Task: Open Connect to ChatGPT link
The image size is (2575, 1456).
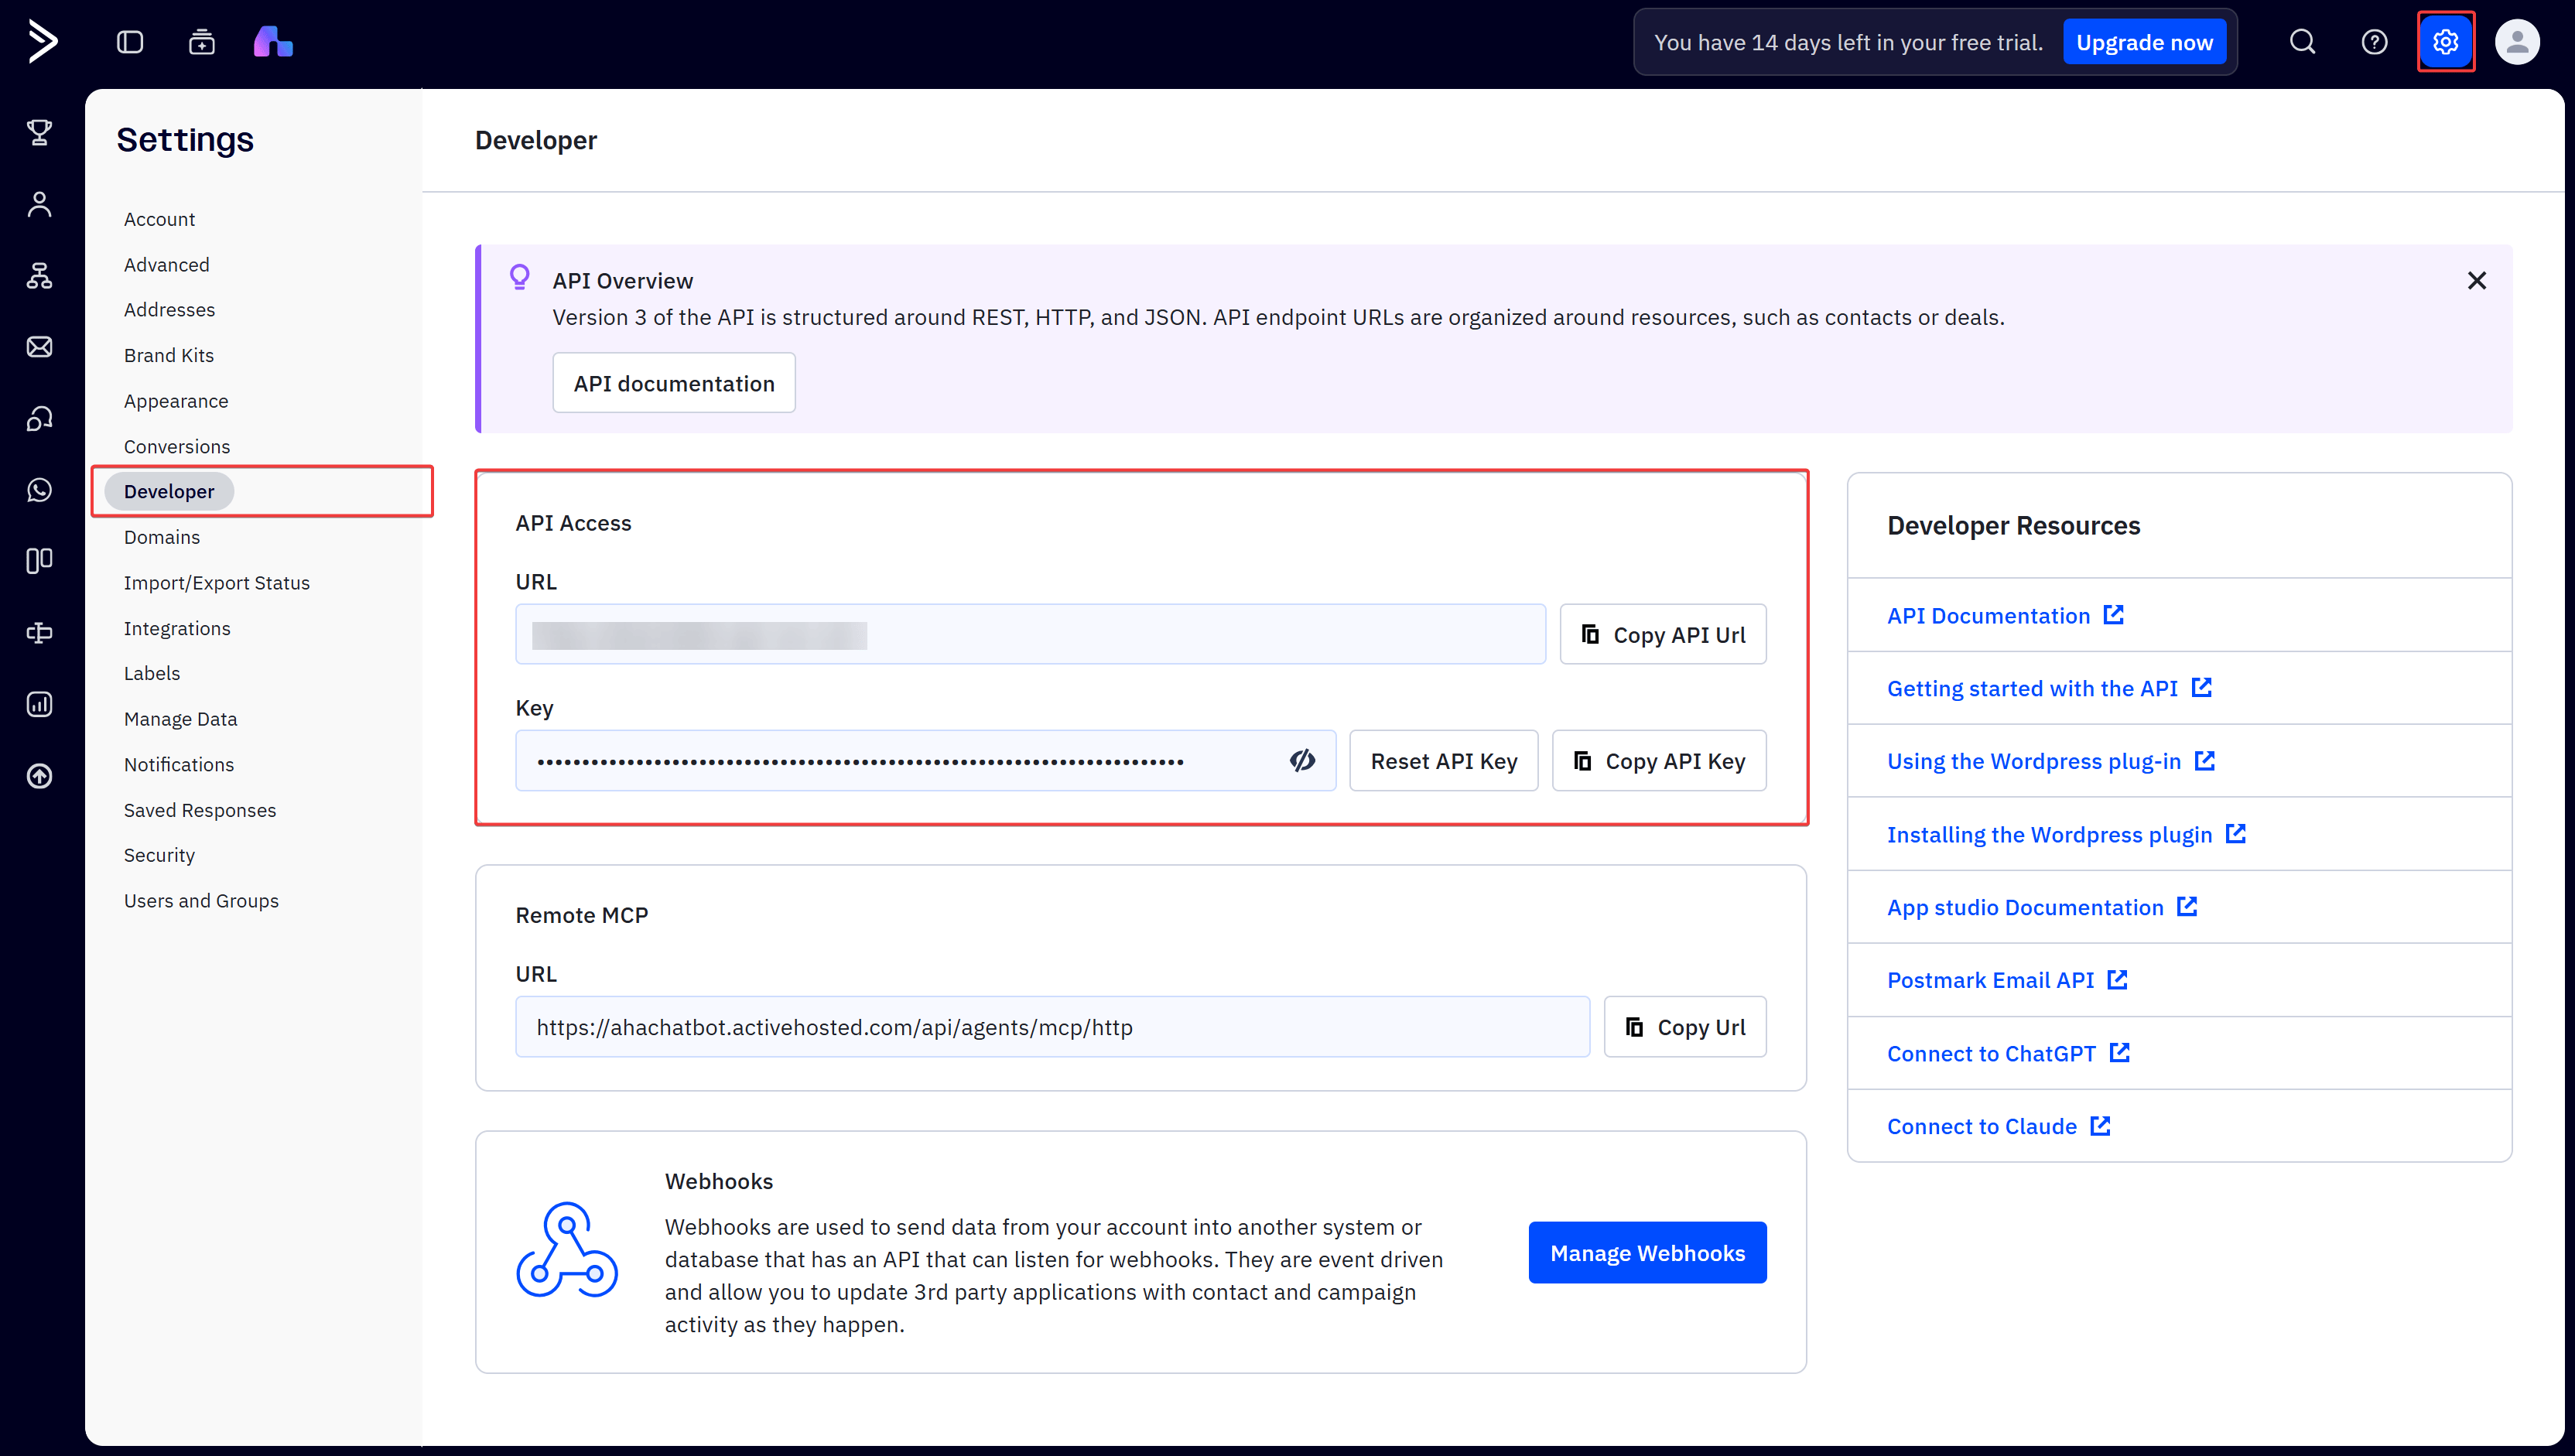Action: point(2008,1054)
